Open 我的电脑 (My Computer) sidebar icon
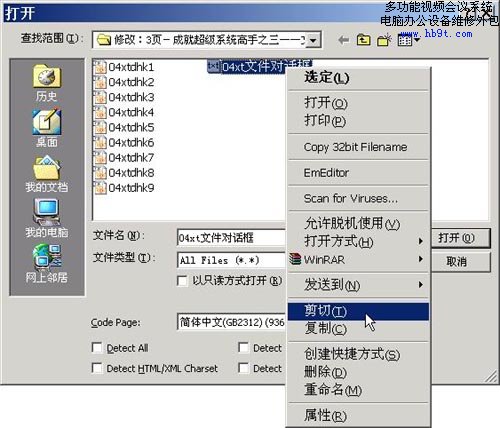500x428 pixels. coord(47,218)
